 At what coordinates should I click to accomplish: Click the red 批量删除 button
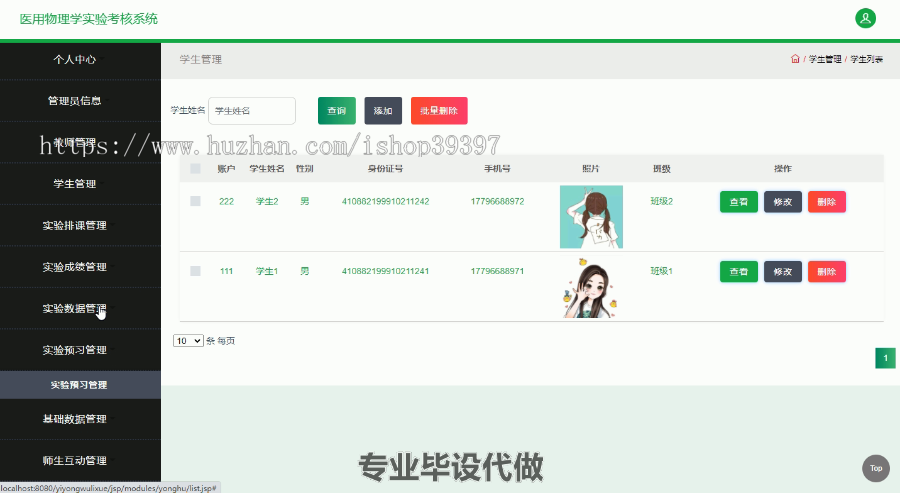pyautogui.click(x=439, y=111)
